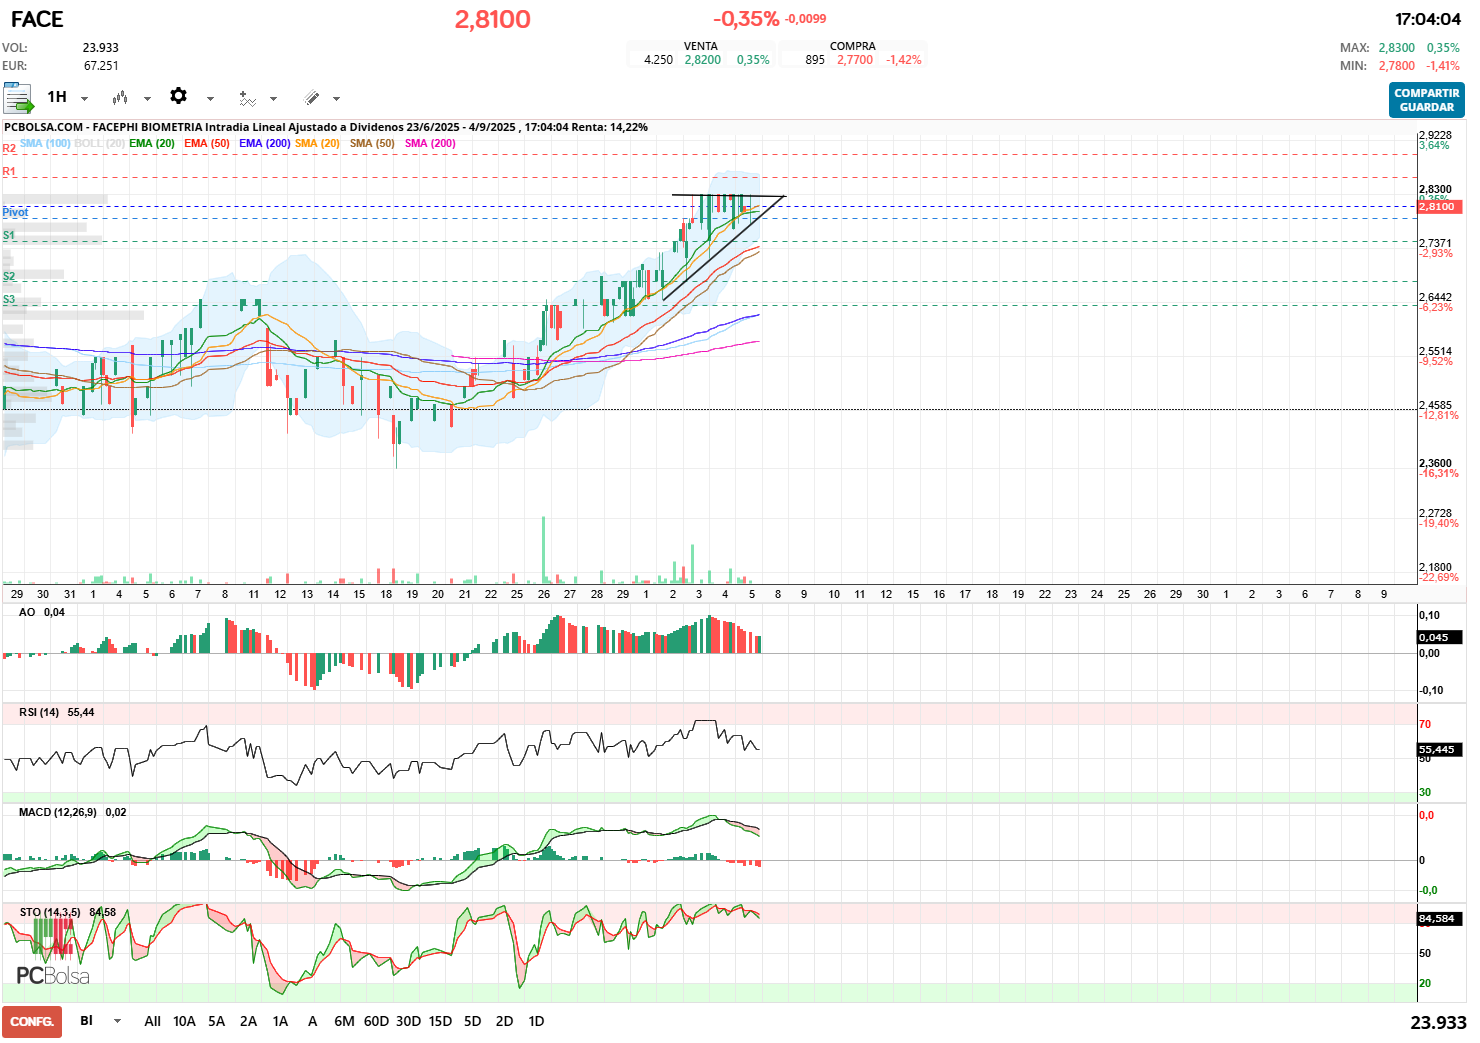Expand the chart type dropdown arrow
Screen dimensions: 1480x1043
tap(147, 99)
